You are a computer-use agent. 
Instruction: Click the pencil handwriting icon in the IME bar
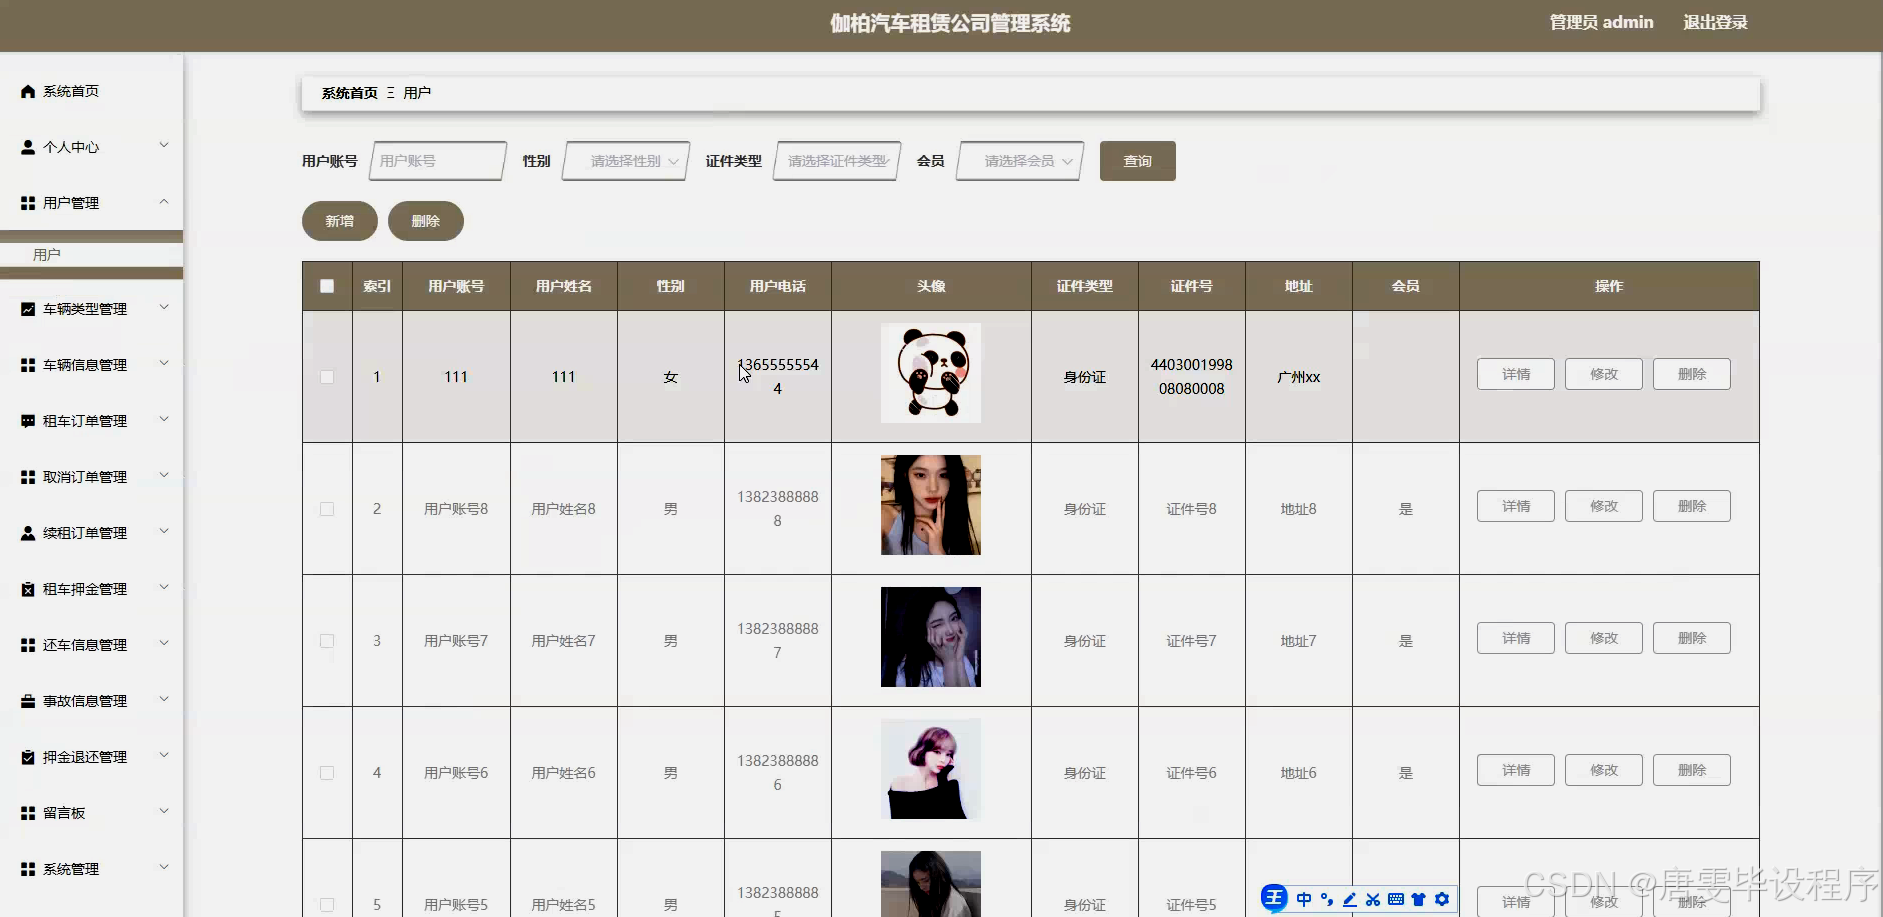pyautogui.click(x=1350, y=899)
